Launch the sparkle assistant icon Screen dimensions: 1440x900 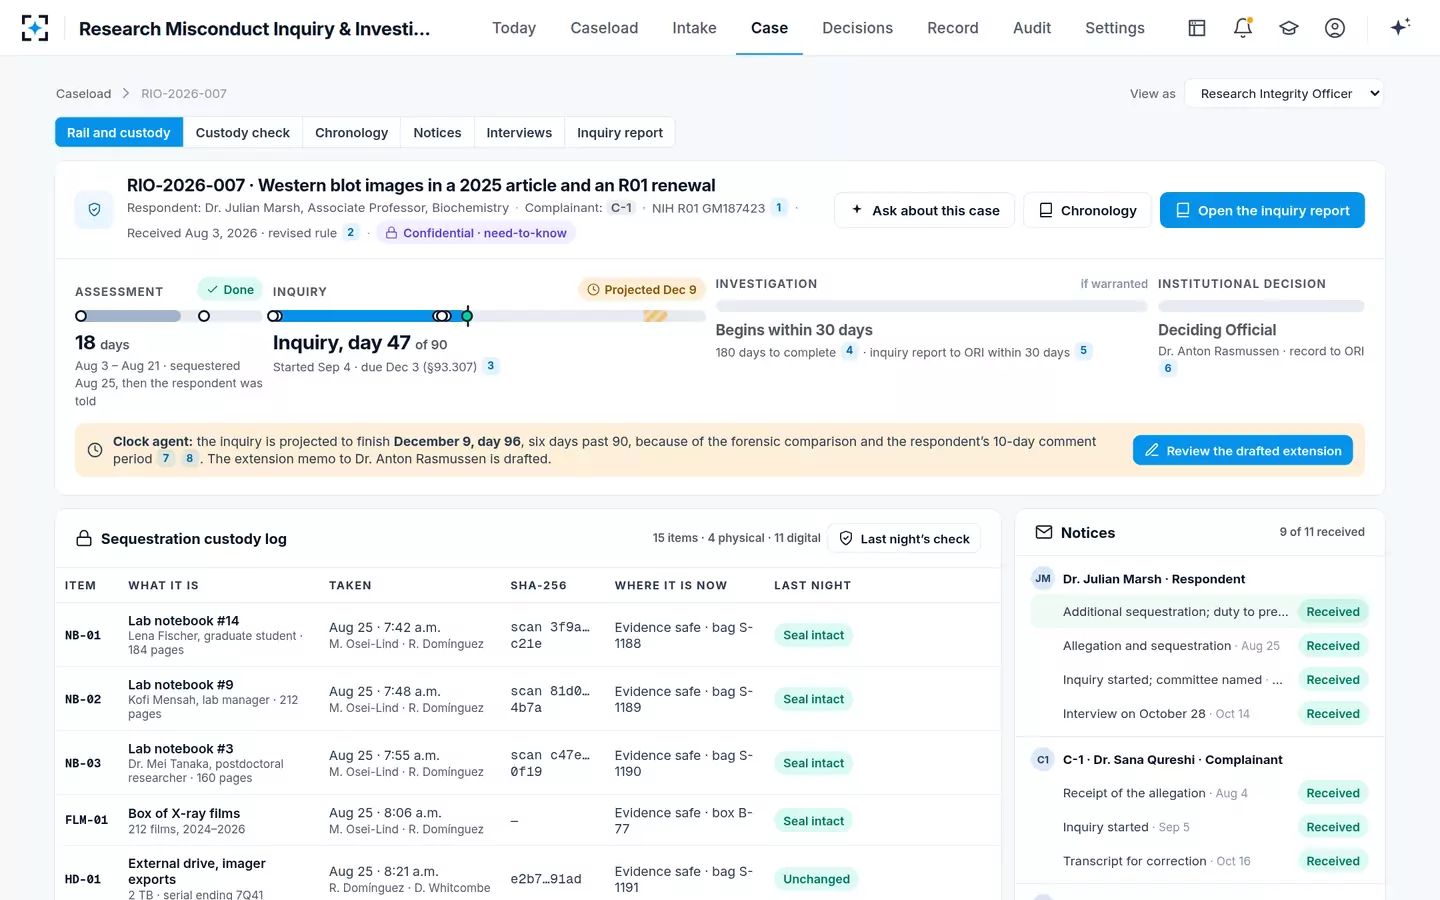pos(1400,27)
